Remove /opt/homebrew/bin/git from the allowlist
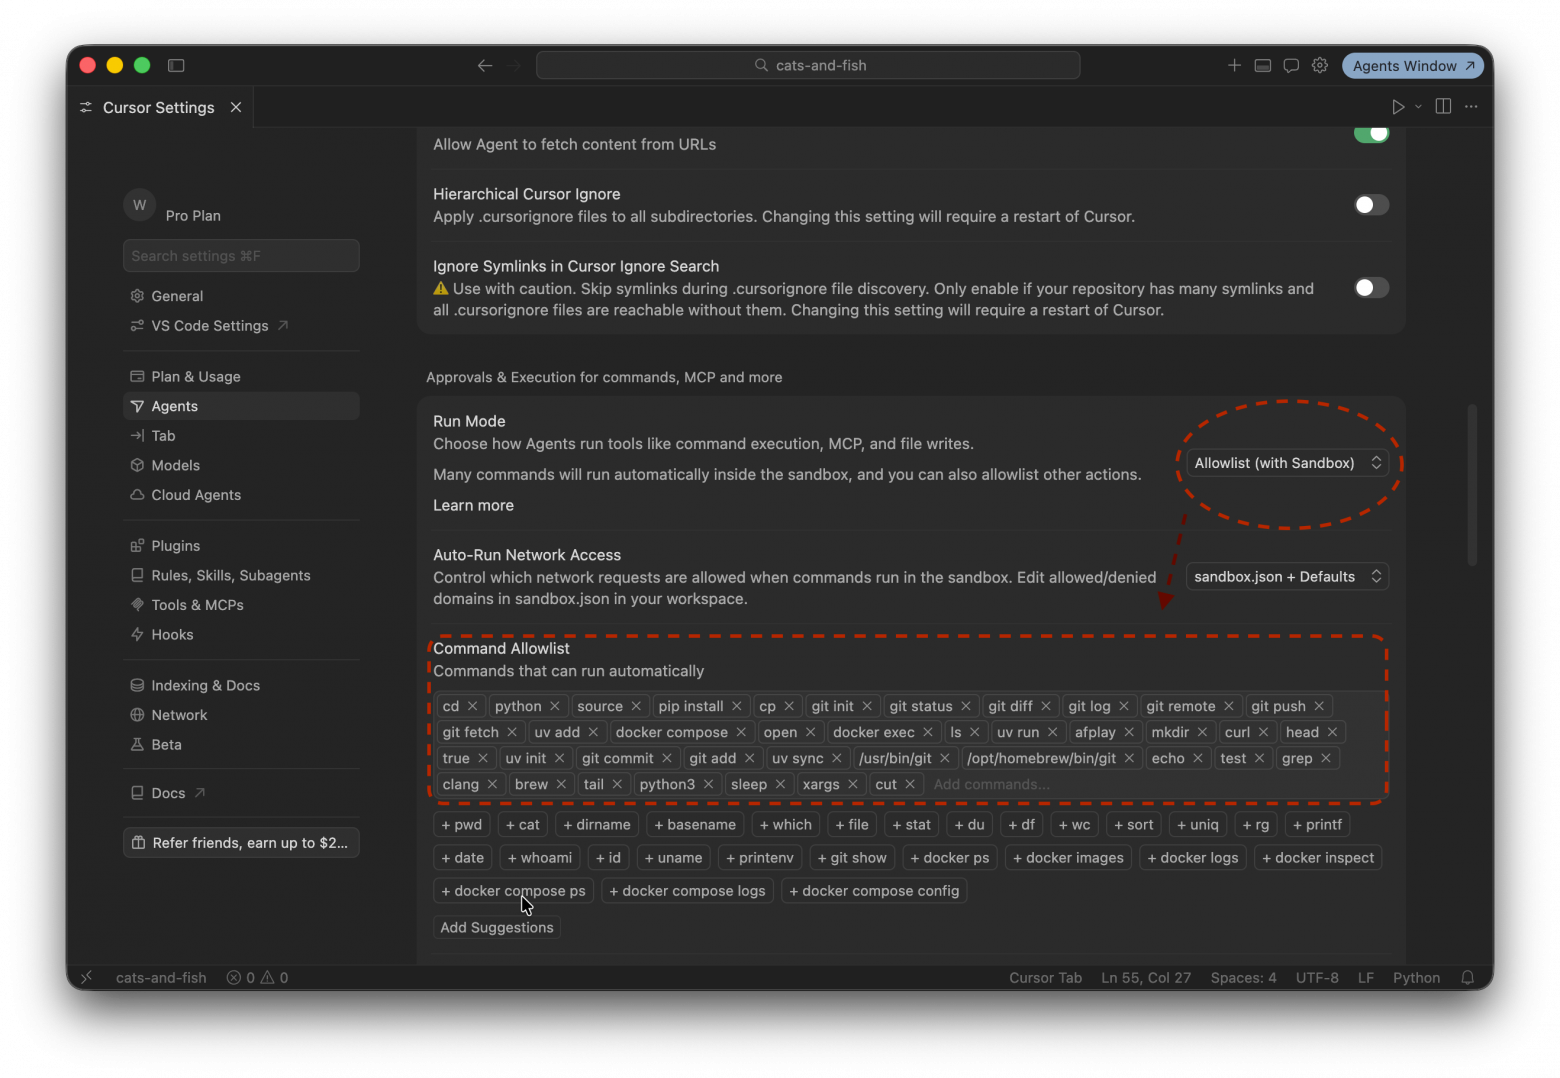1560x1078 pixels. coord(1129,758)
